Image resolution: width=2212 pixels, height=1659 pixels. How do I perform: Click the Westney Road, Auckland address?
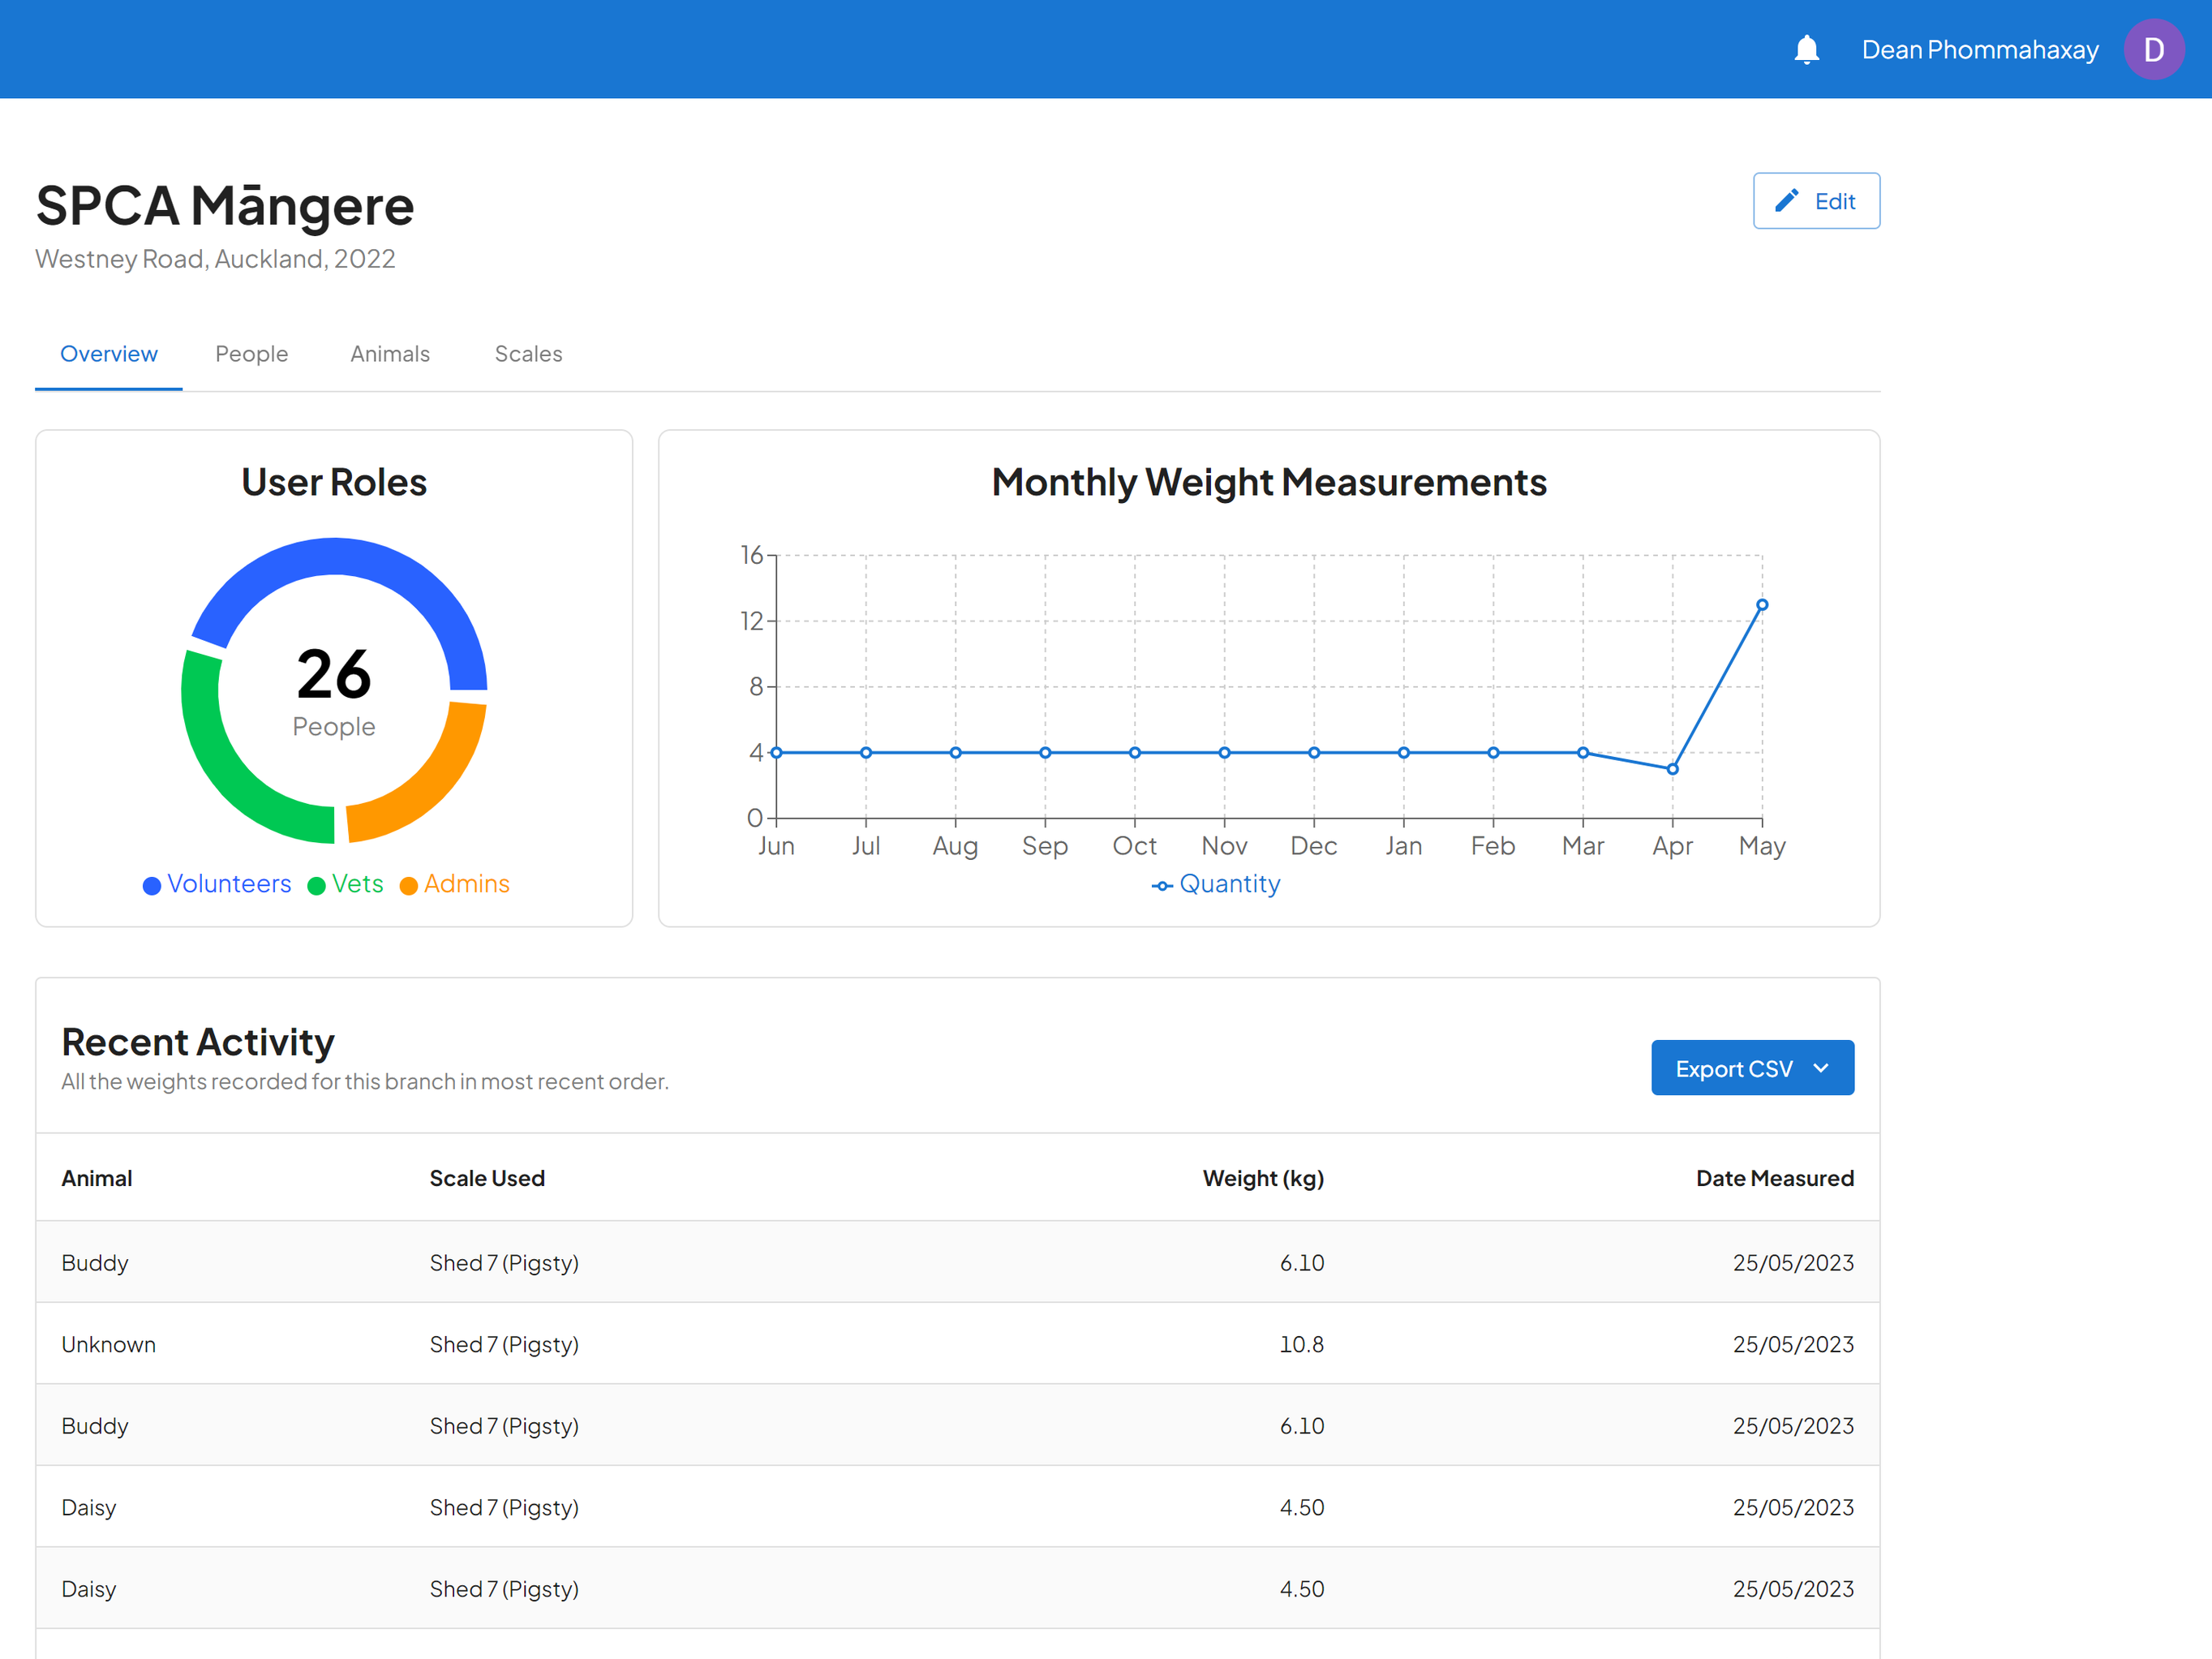click(x=215, y=259)
